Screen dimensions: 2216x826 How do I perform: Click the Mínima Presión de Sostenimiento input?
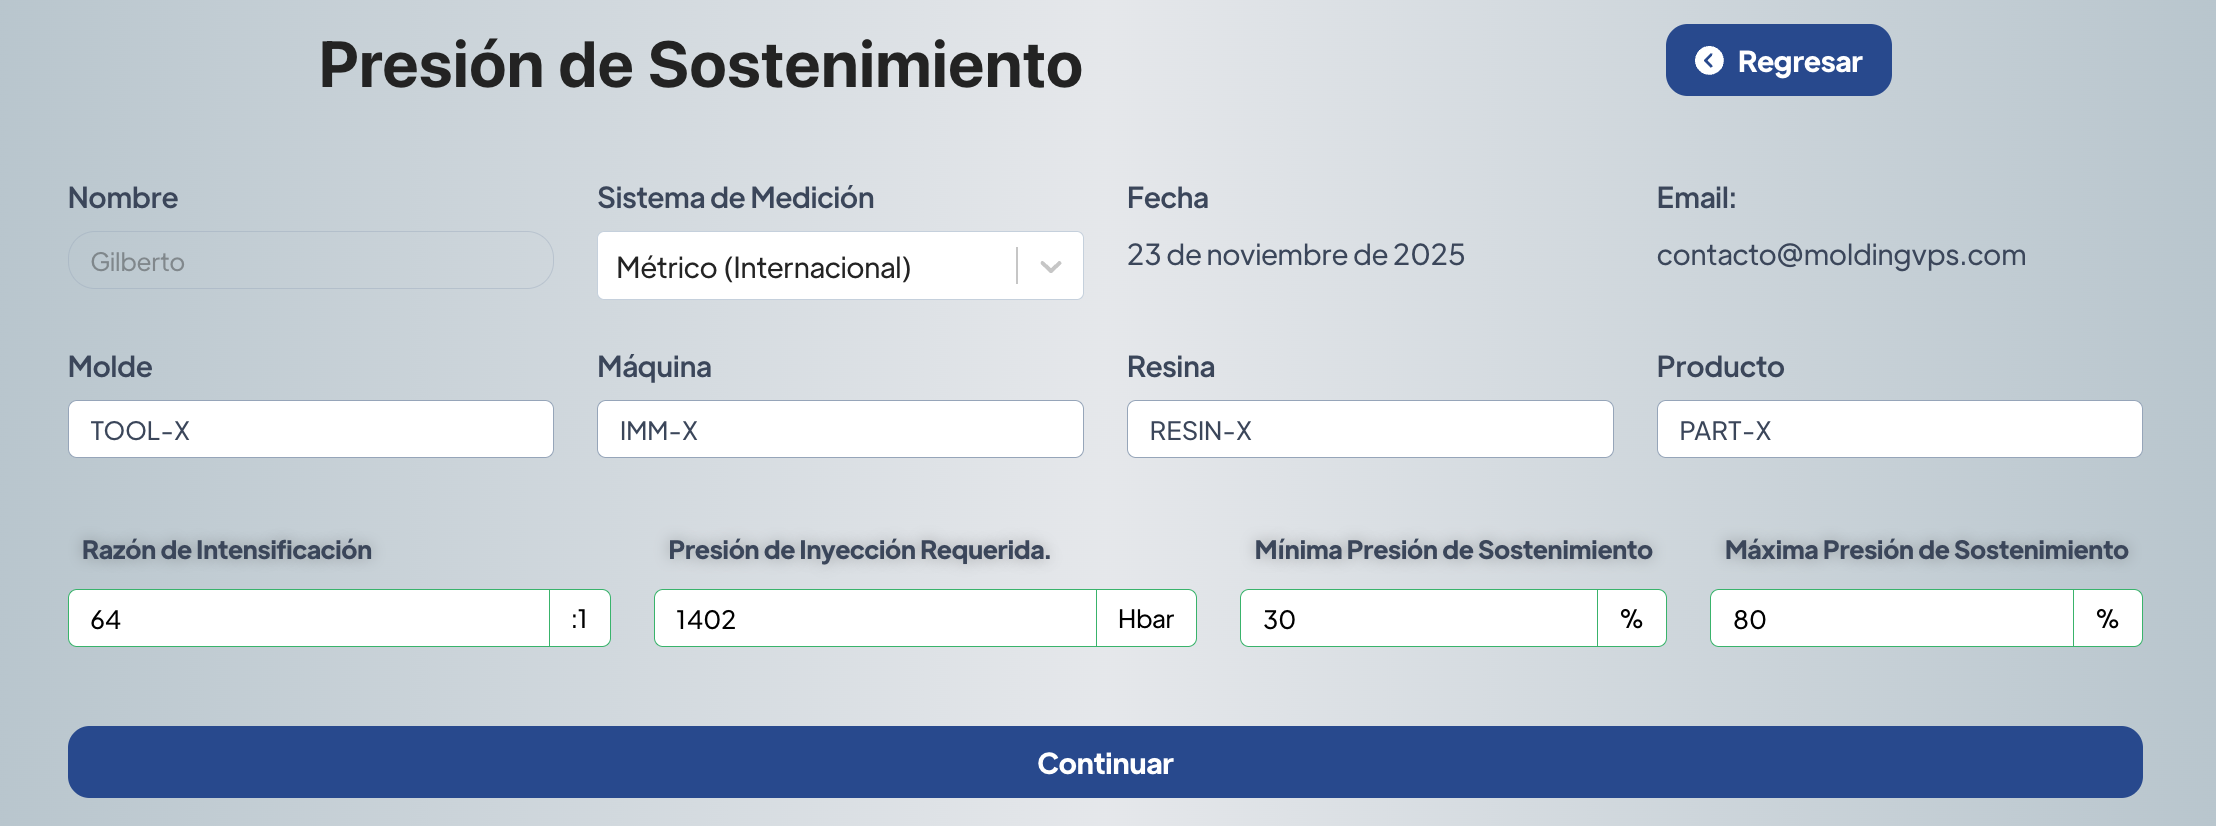(x=1418, y=619)
